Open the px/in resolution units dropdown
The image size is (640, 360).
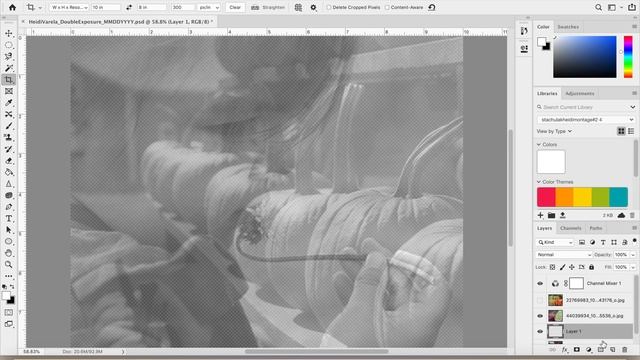click(209, 7)
